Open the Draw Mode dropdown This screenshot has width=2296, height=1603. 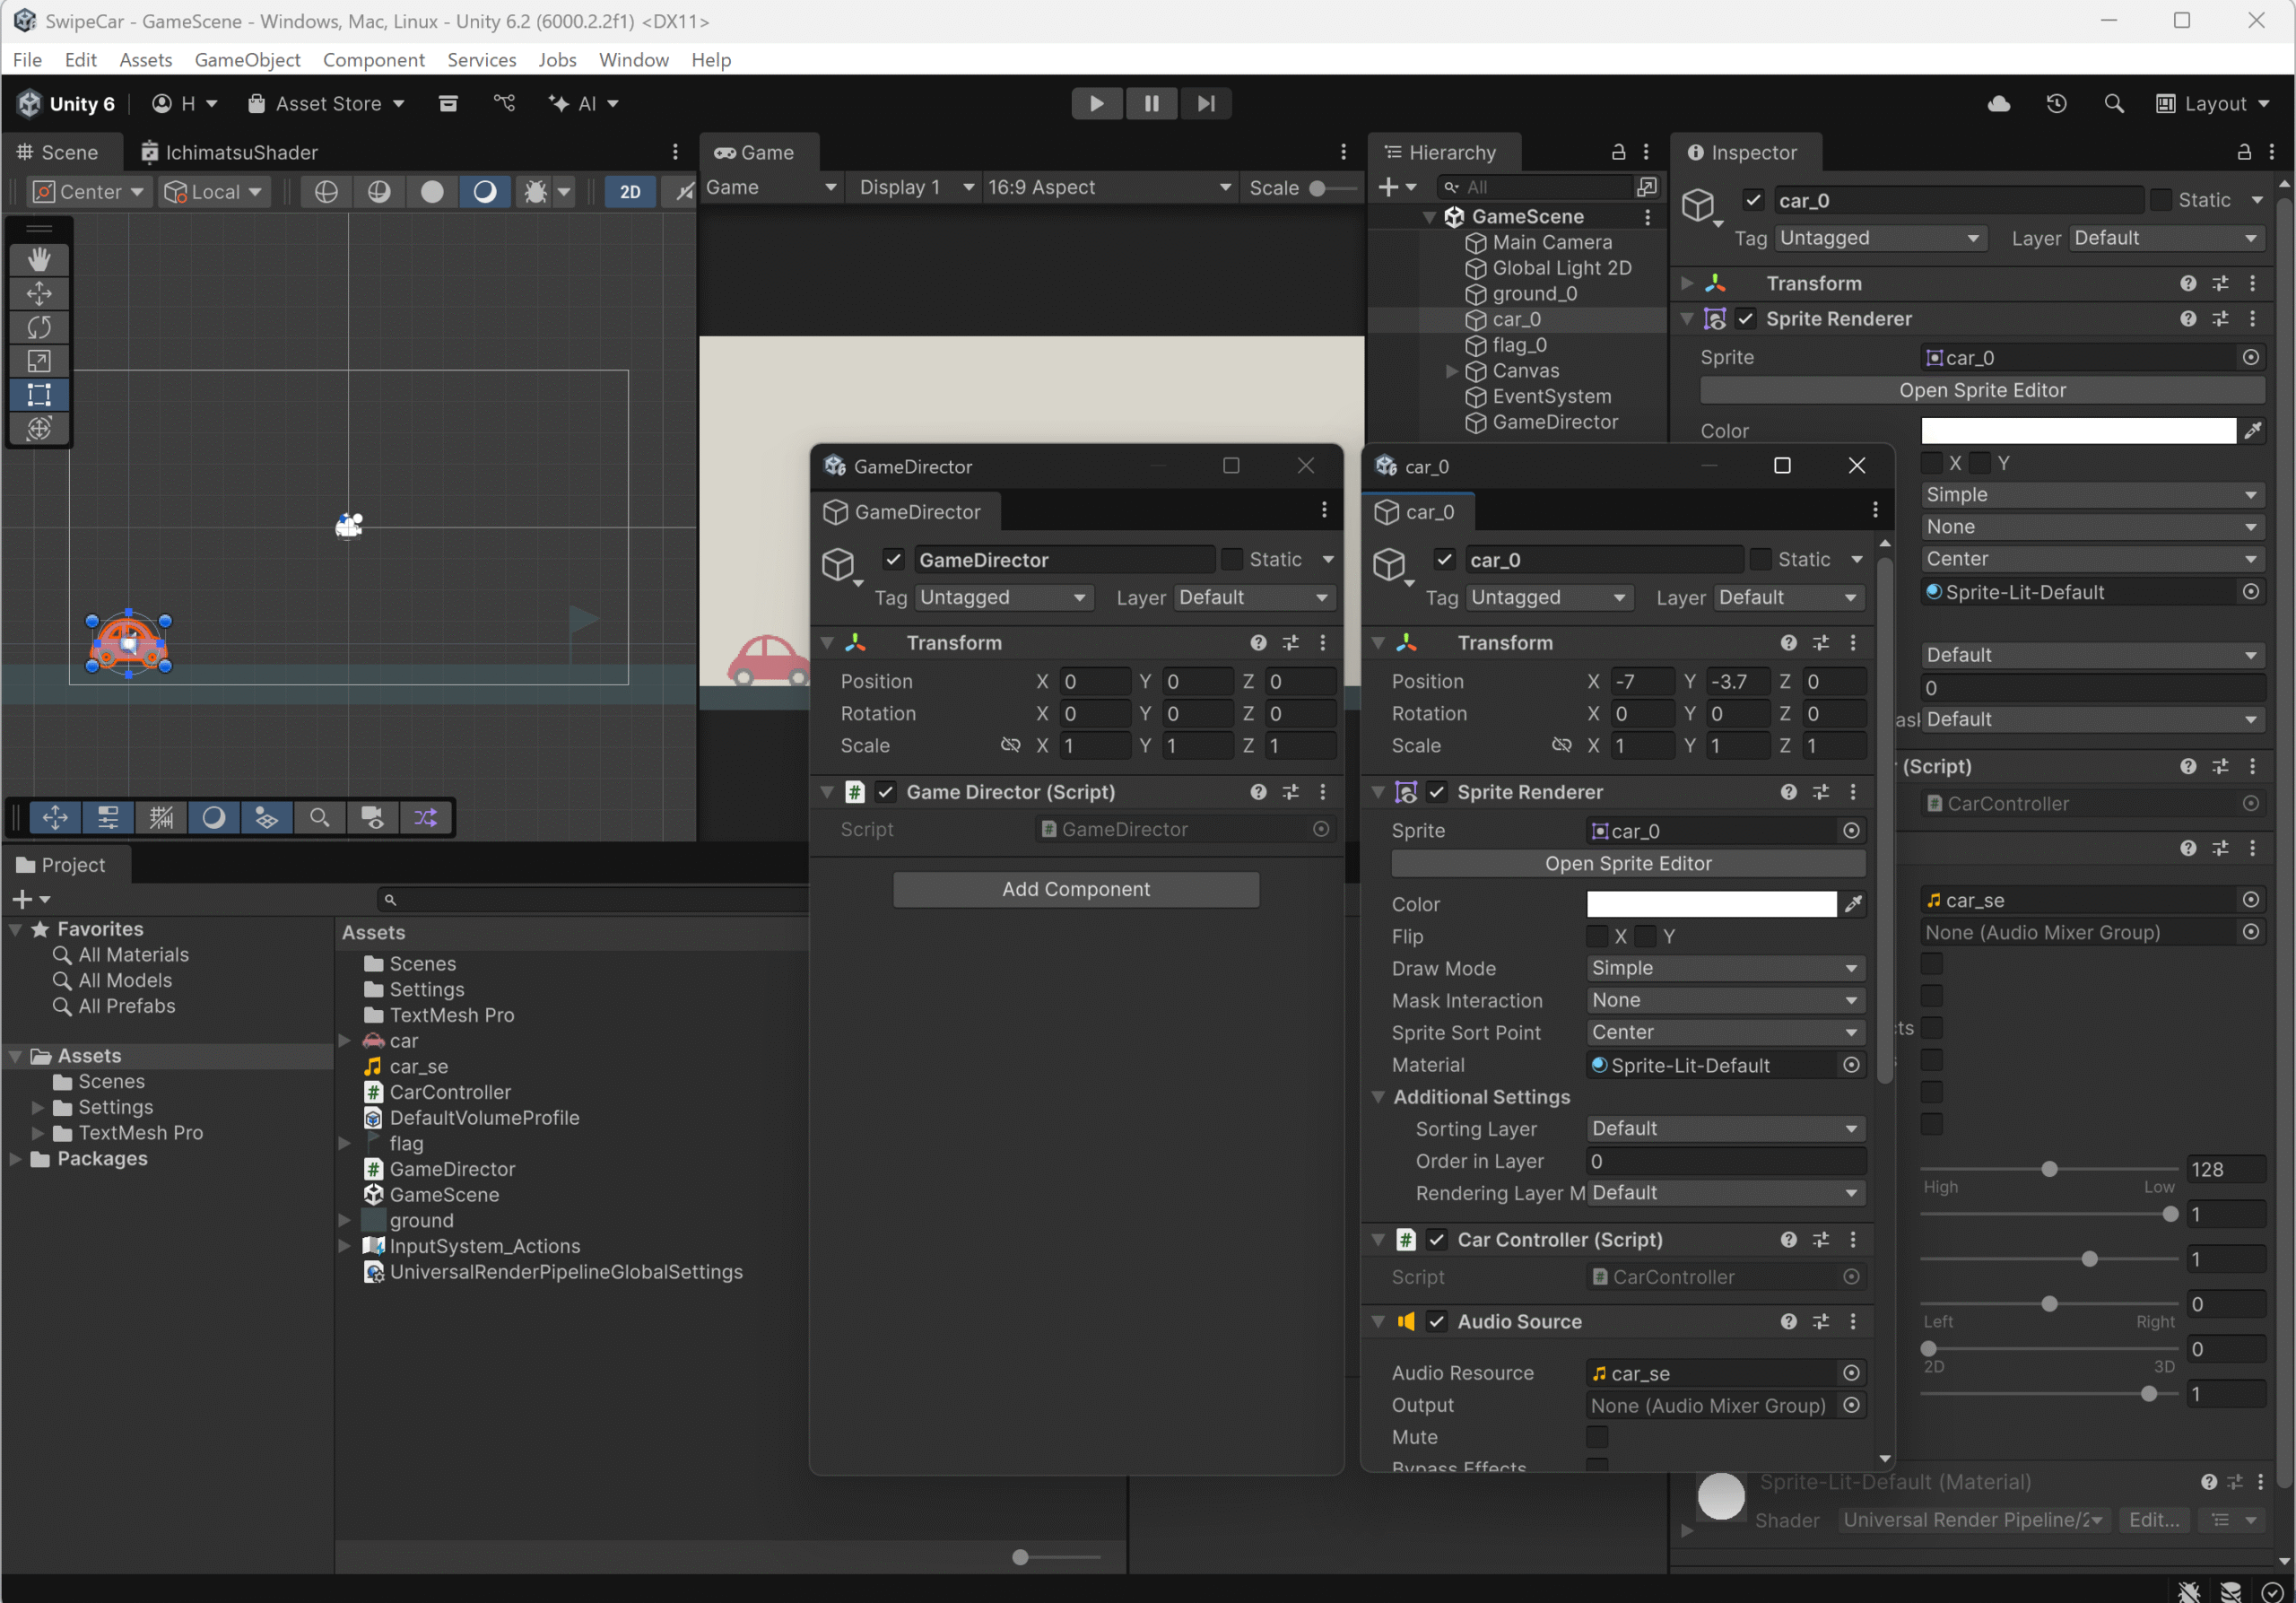pos(1725,969)
